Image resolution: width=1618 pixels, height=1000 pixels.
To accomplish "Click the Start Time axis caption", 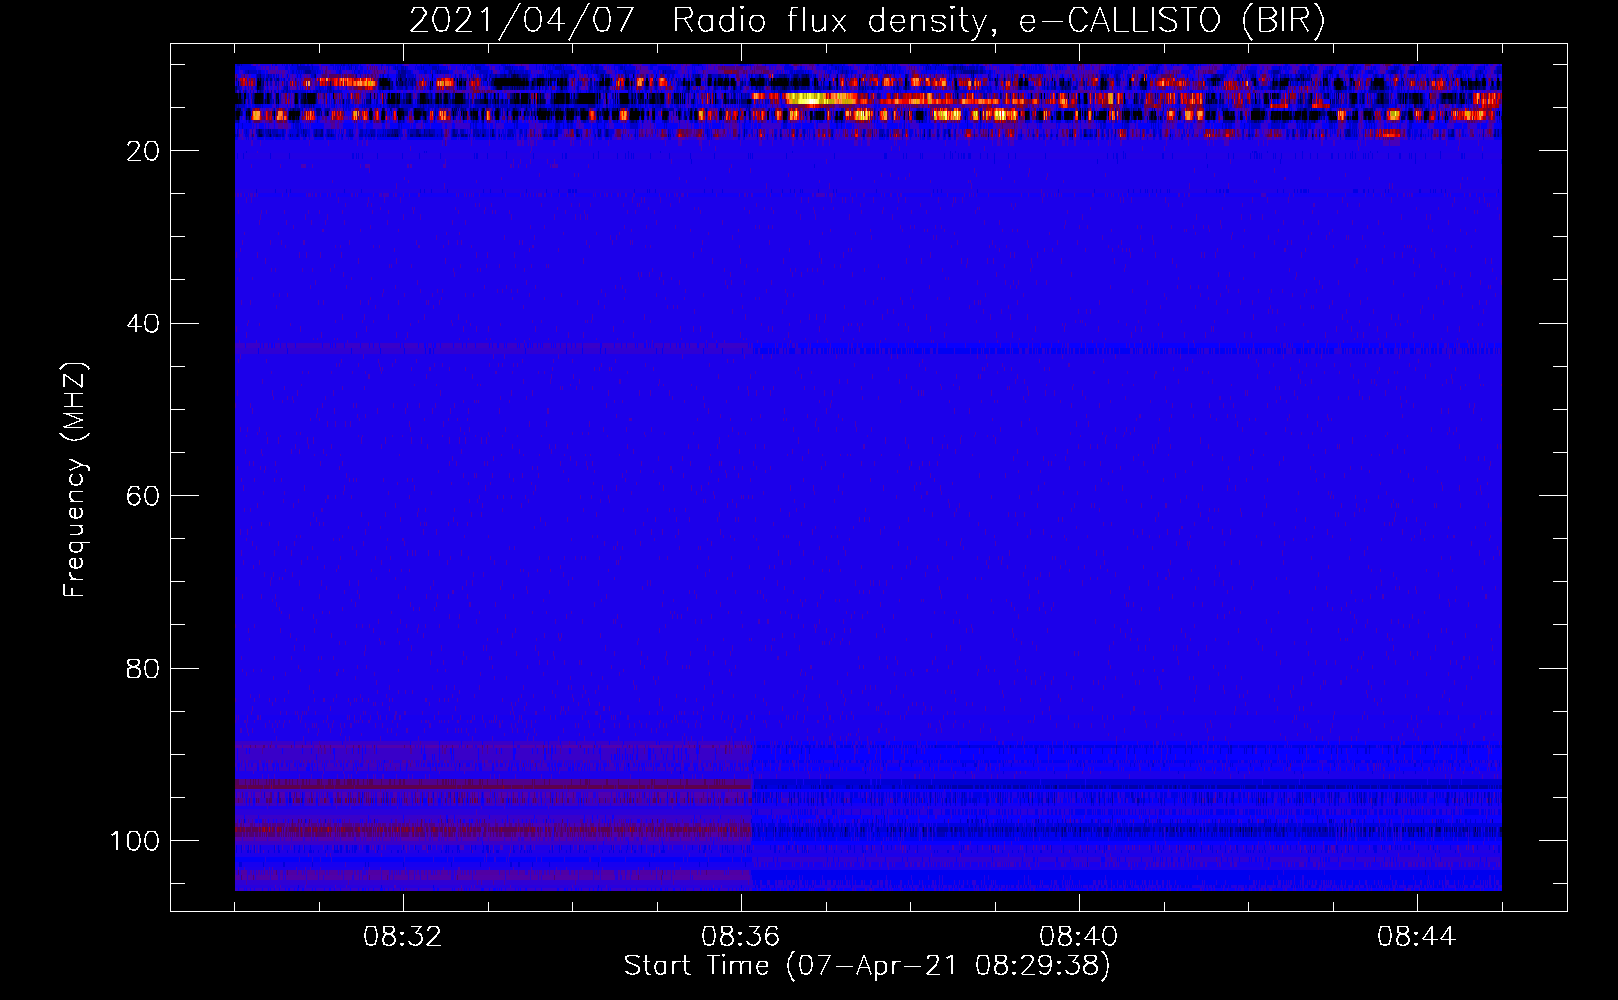I will pos(867,966).
